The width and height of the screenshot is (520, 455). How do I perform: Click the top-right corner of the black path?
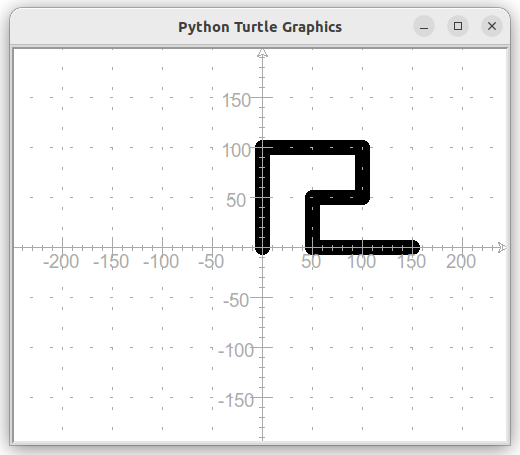[362, 147]
